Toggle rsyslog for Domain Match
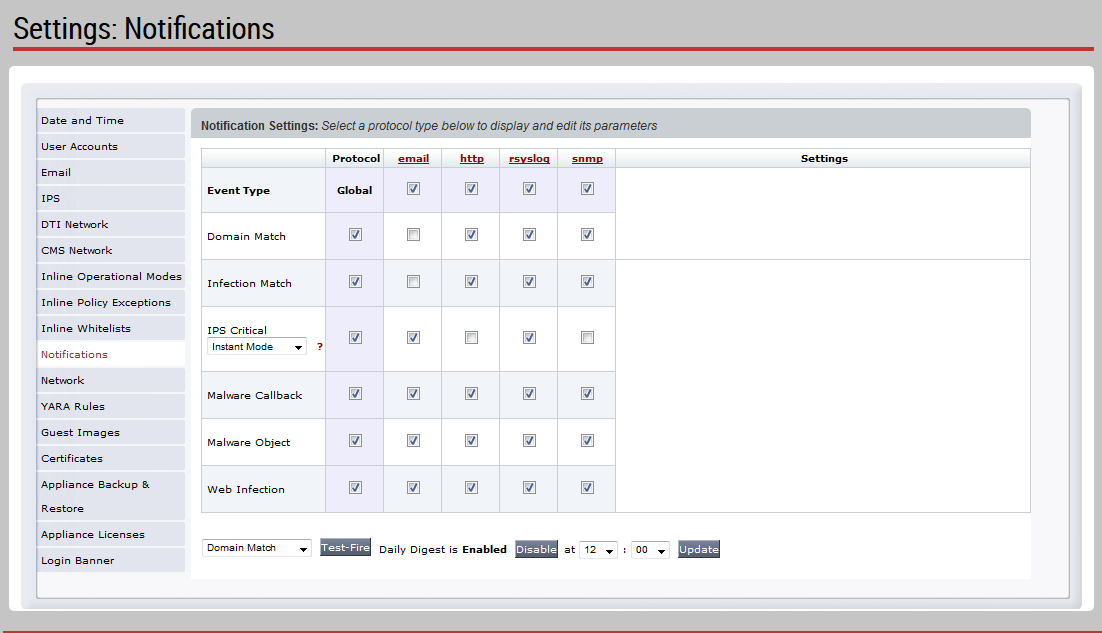This screenshot has height=633, width=1102. [529, 235]
